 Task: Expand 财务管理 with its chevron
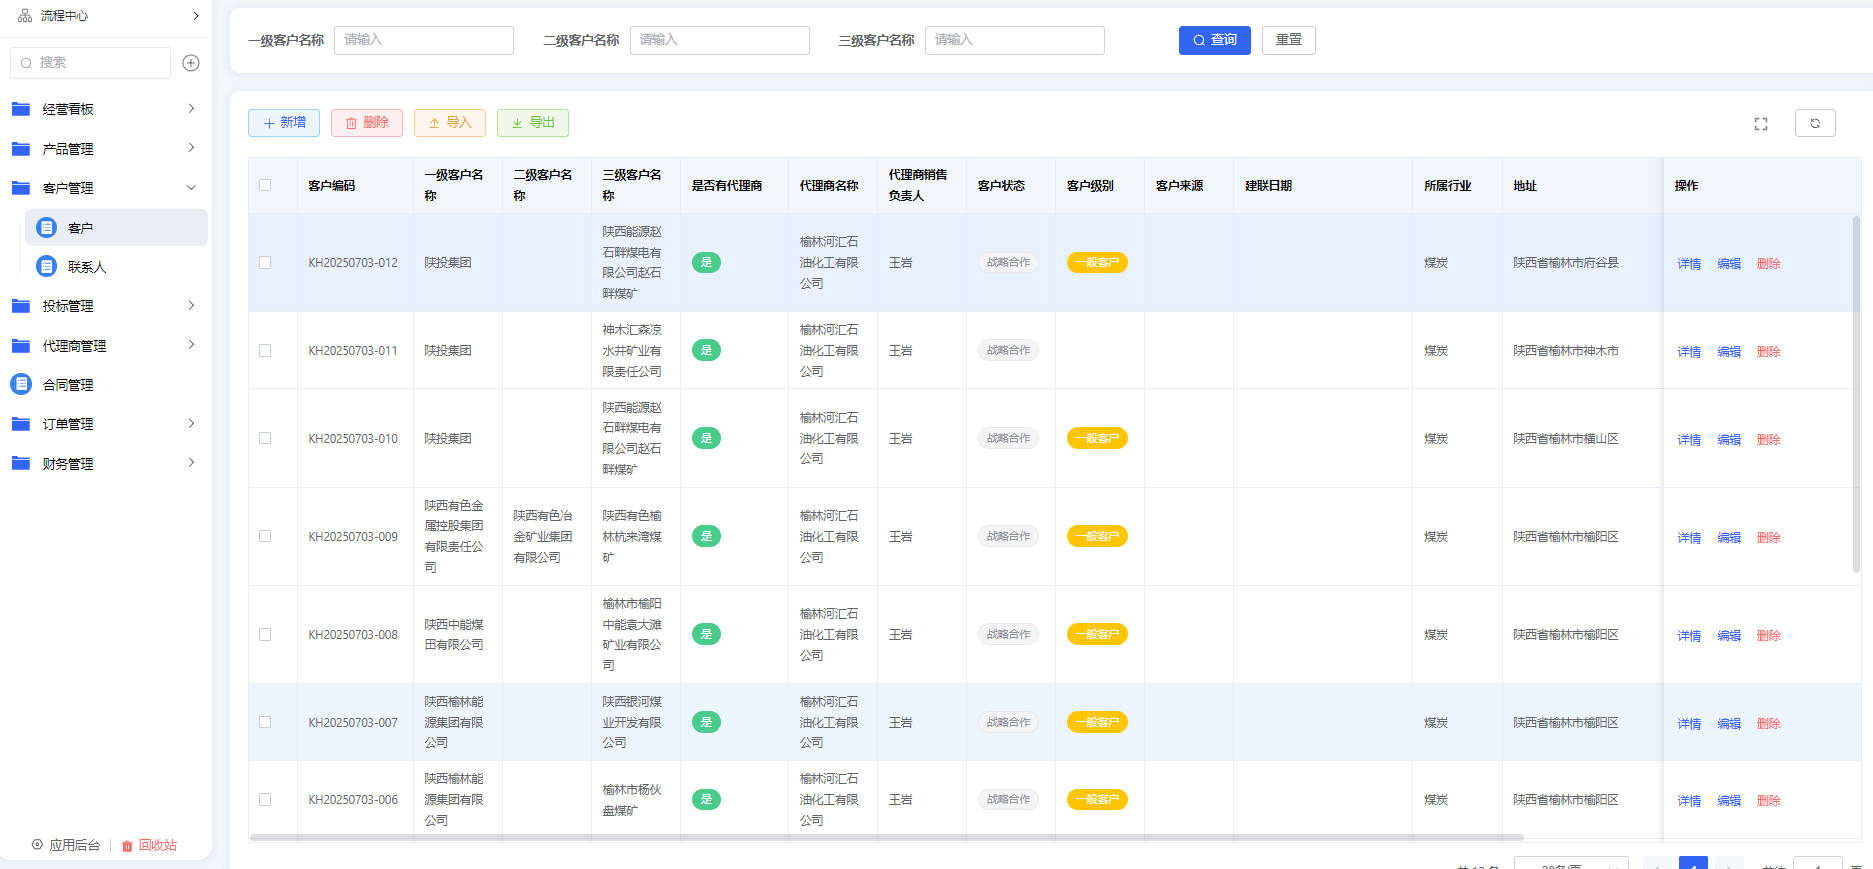[191, 463]
